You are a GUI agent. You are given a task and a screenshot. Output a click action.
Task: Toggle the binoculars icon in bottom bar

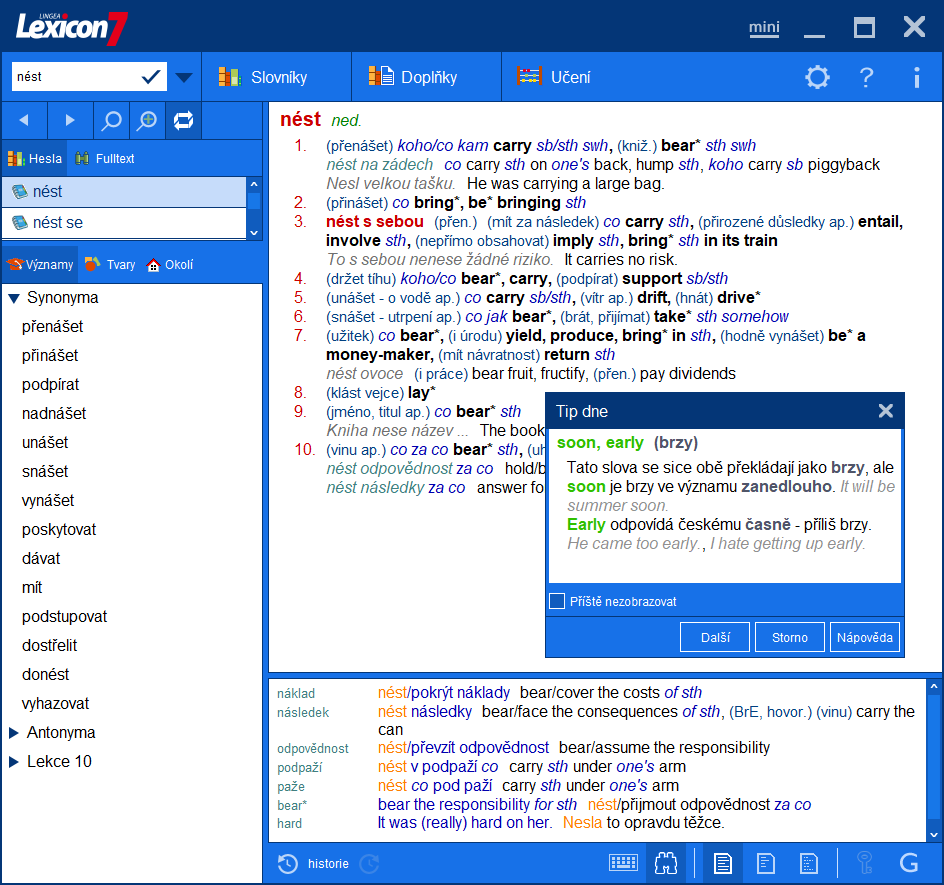coord(666,863)
